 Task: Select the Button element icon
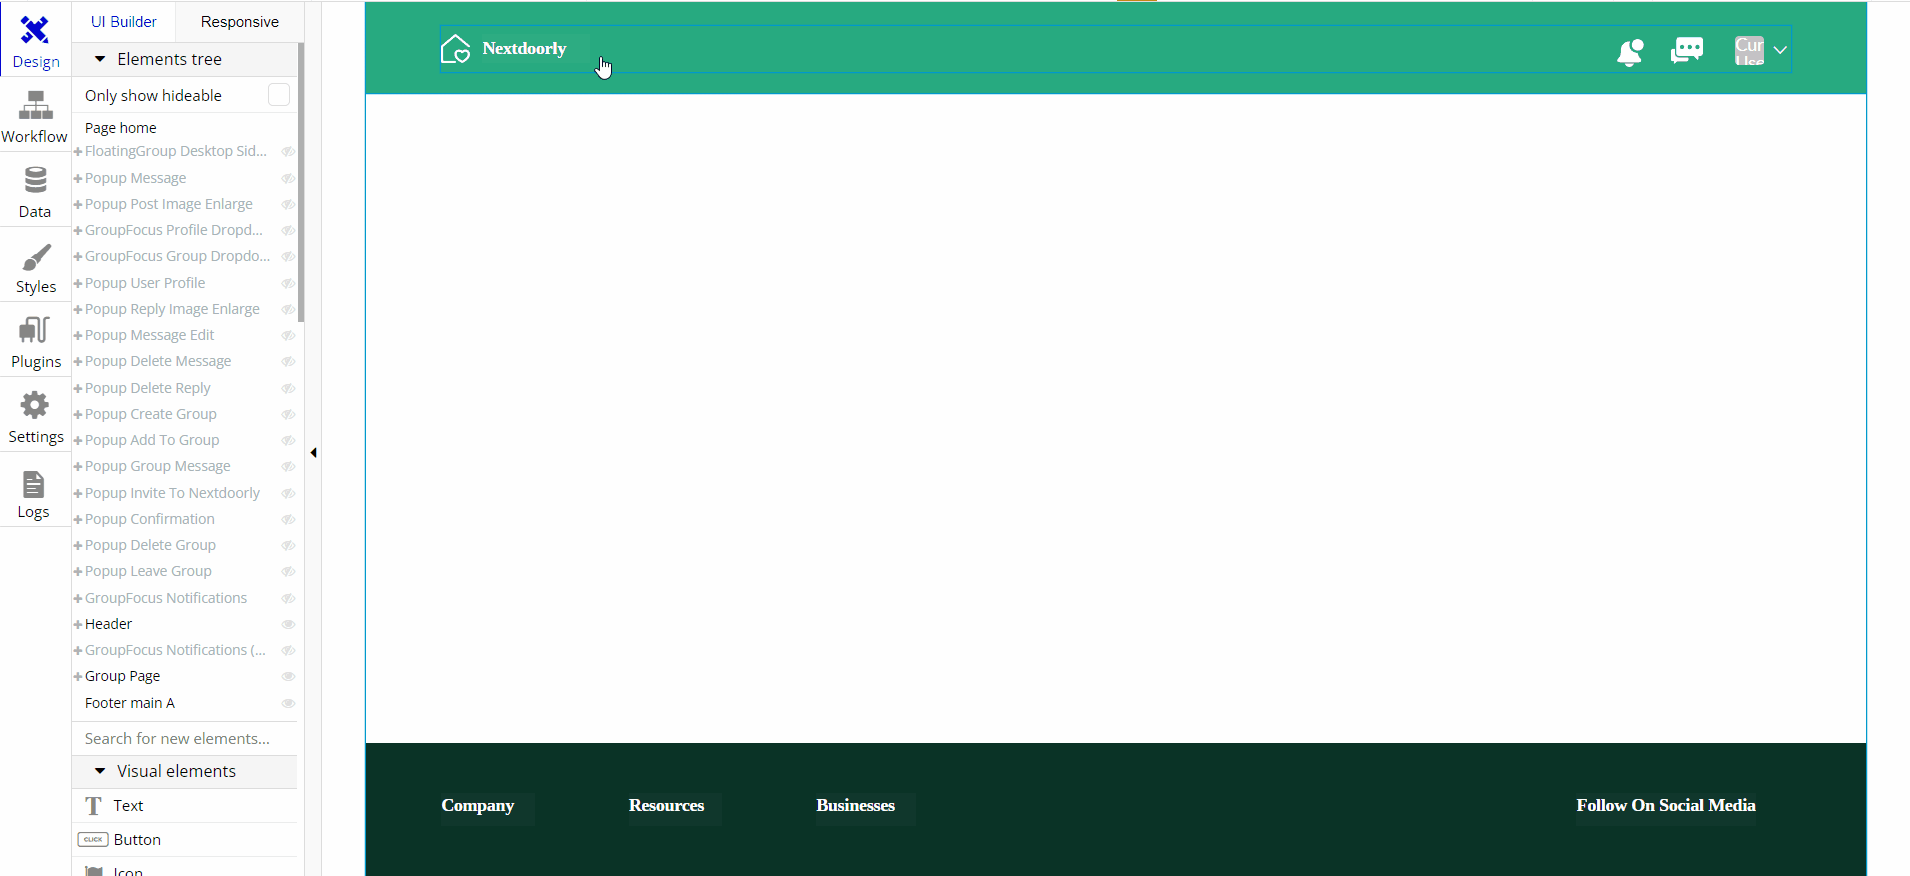pos(93,840)
